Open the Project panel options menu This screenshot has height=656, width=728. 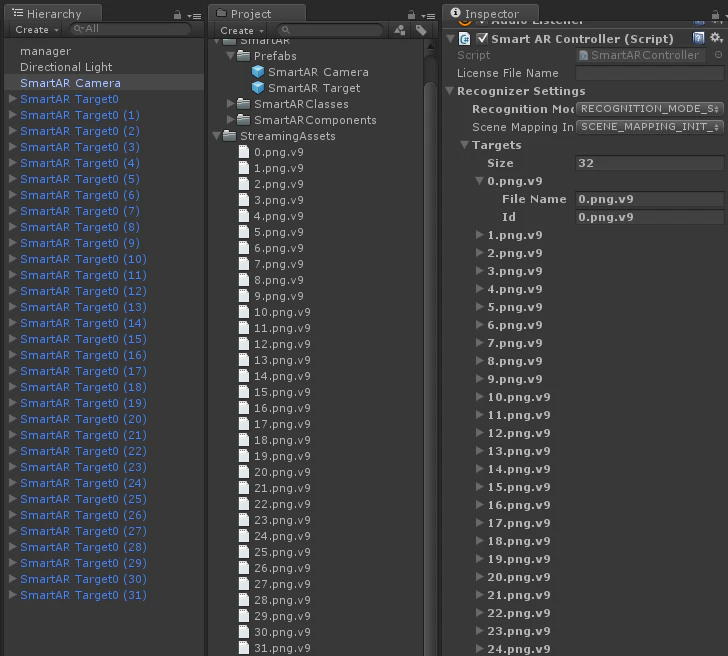[x=428, y=16]
